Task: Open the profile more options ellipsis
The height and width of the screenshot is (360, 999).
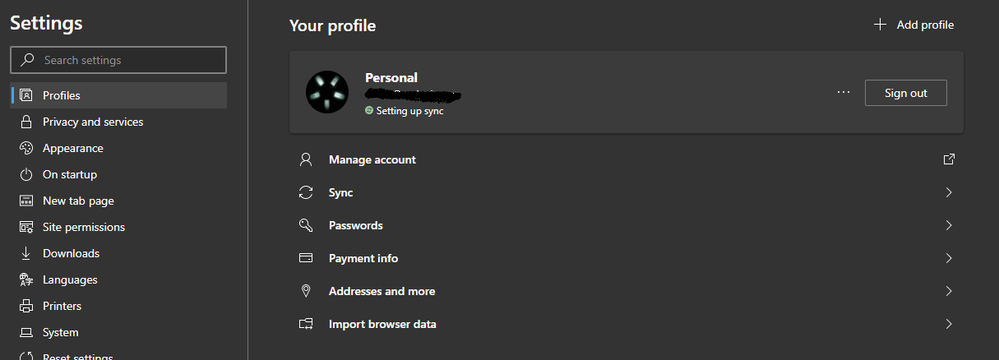Action: pos(844,92)
